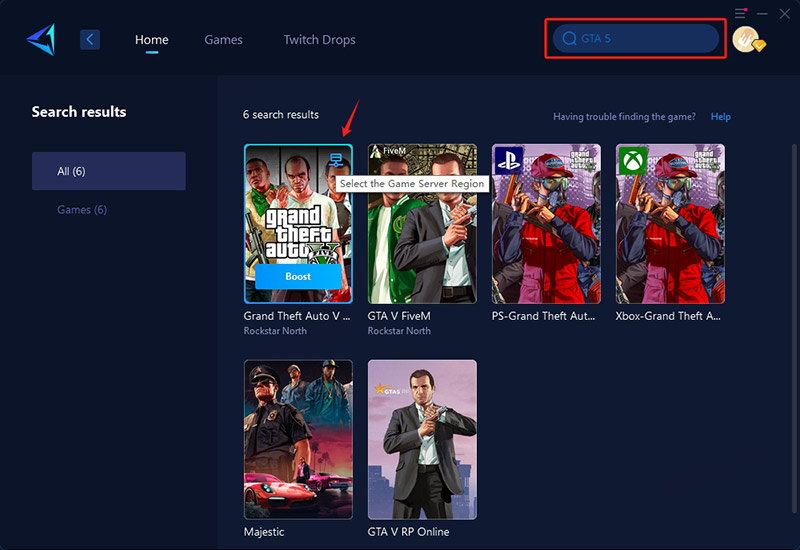The image size is (800, 550).
Task: Click the Boost button on GTA V
Action: (x=298, y=277)
